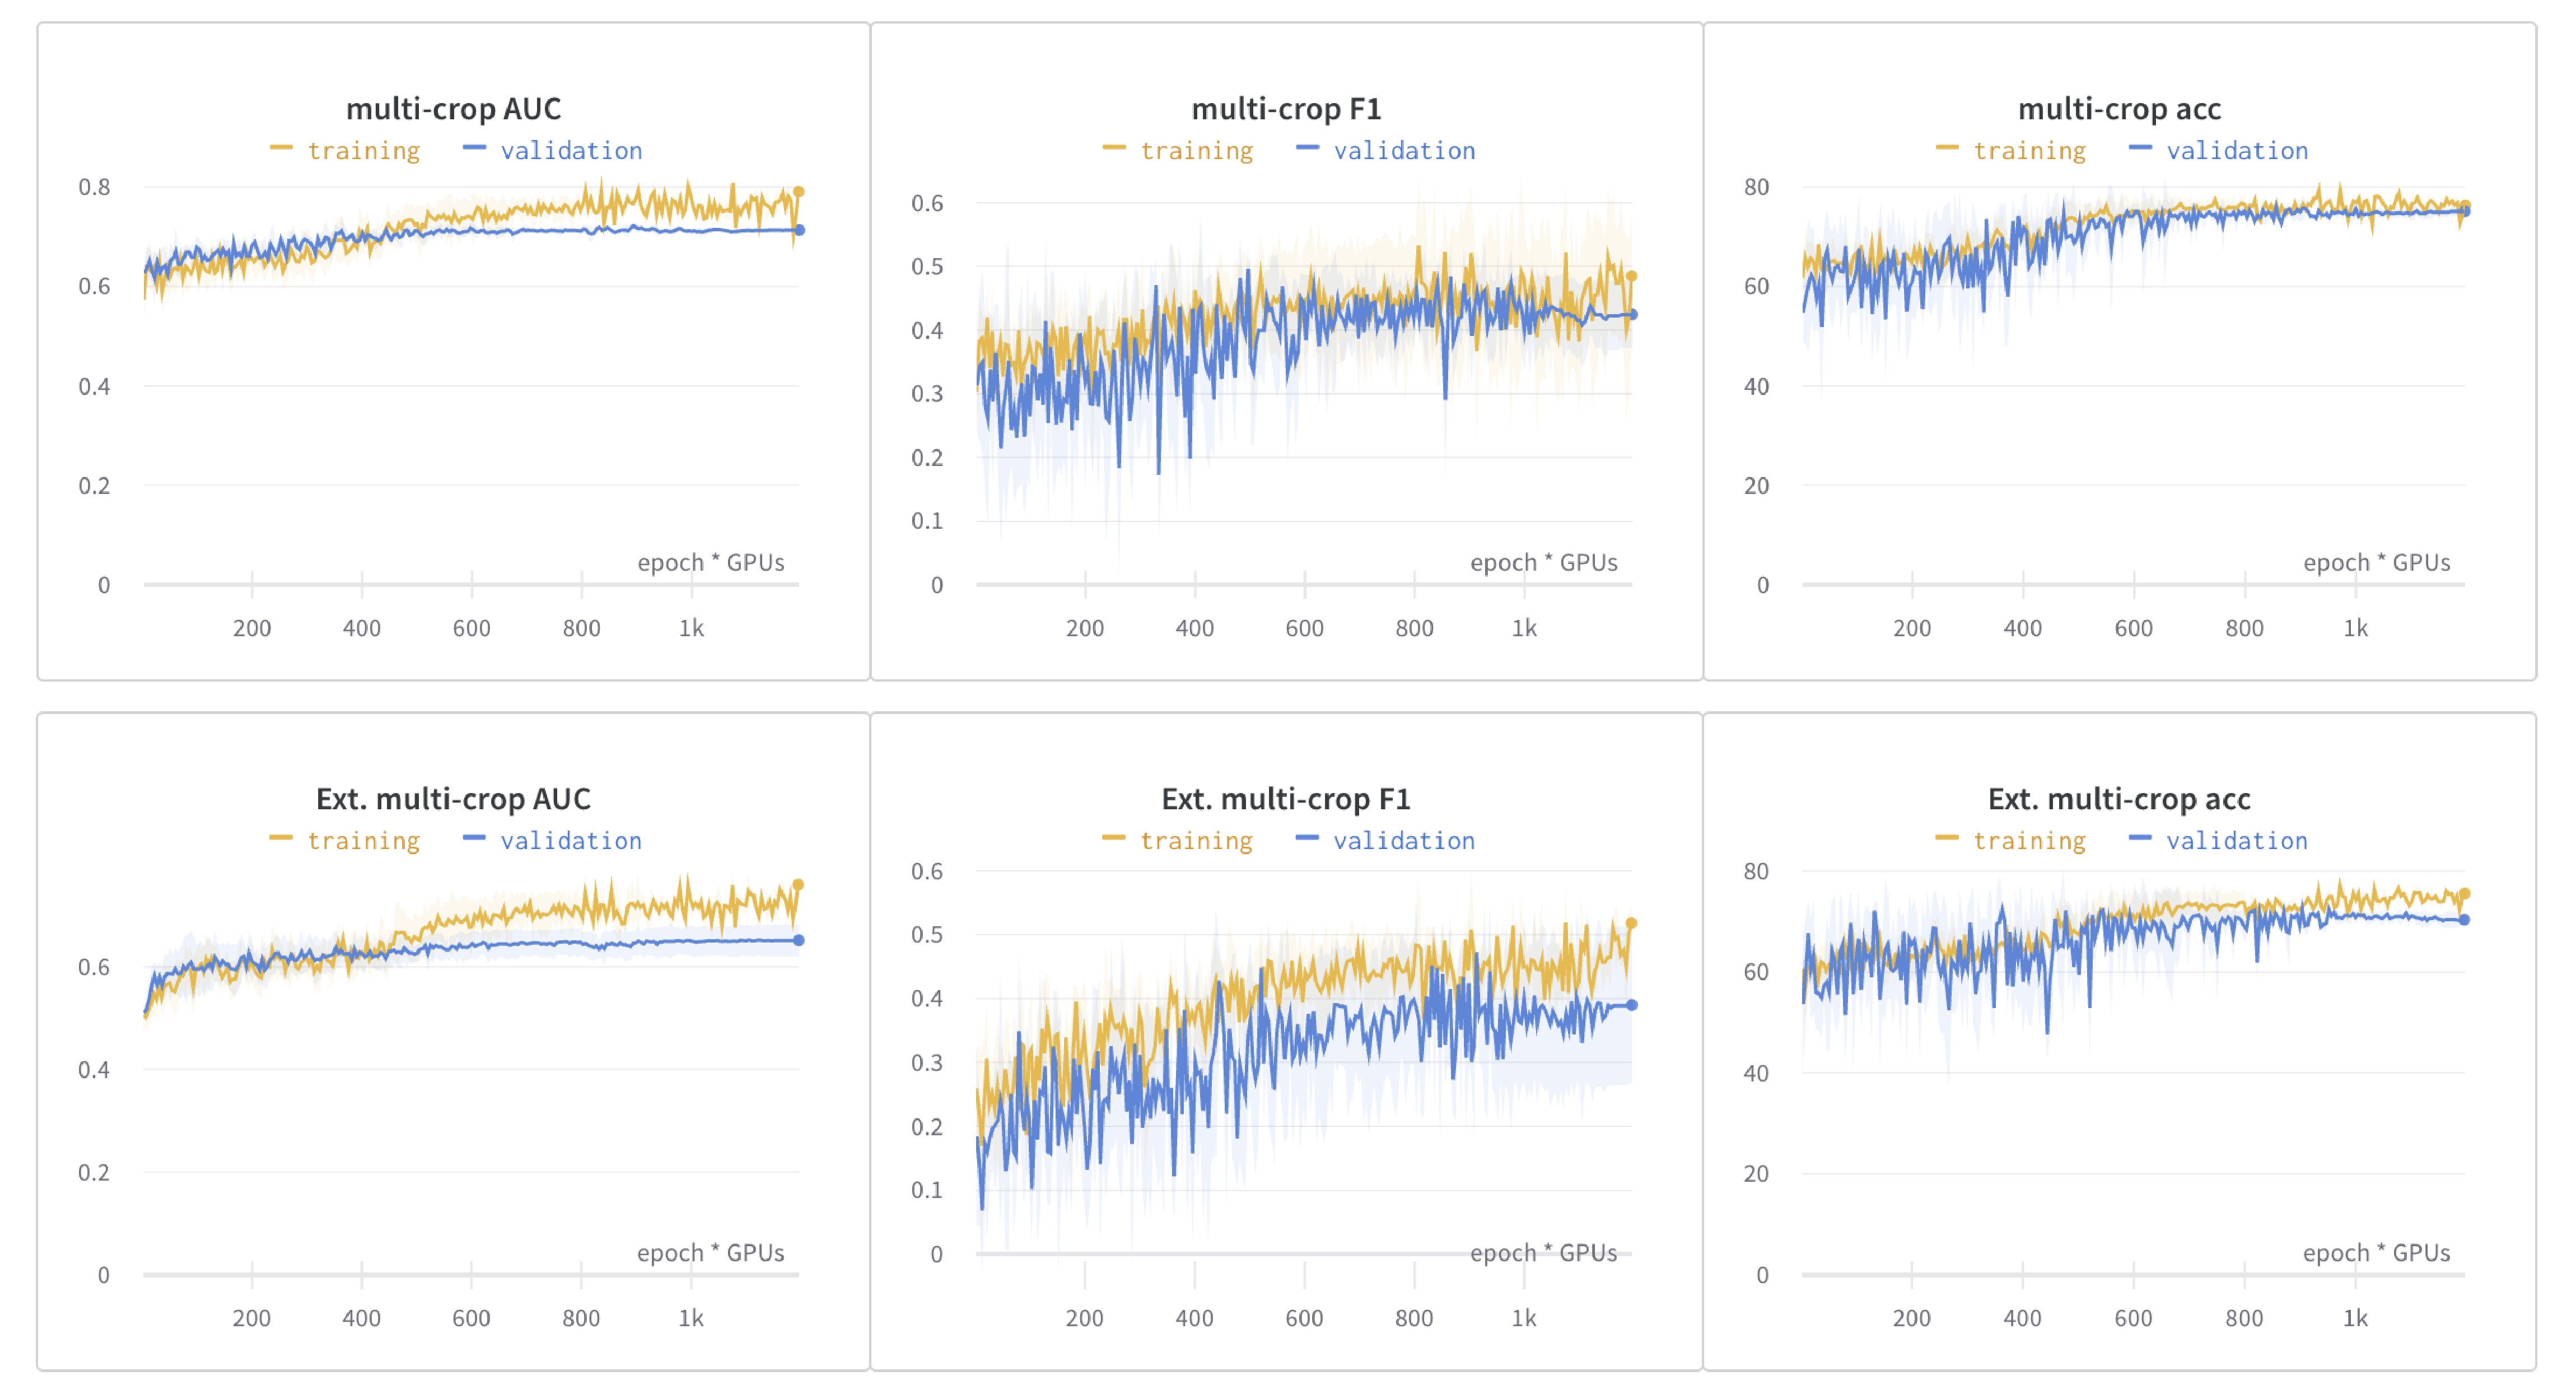
Task: Click epoch * GPUs axis label in multi-crop AUC
Action: (711, 562)
